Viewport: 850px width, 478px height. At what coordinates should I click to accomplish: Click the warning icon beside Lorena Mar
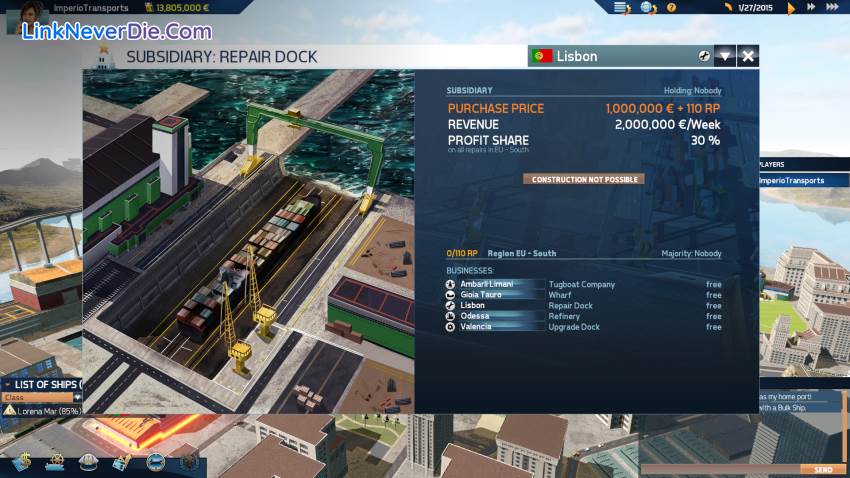click(9, 411)
